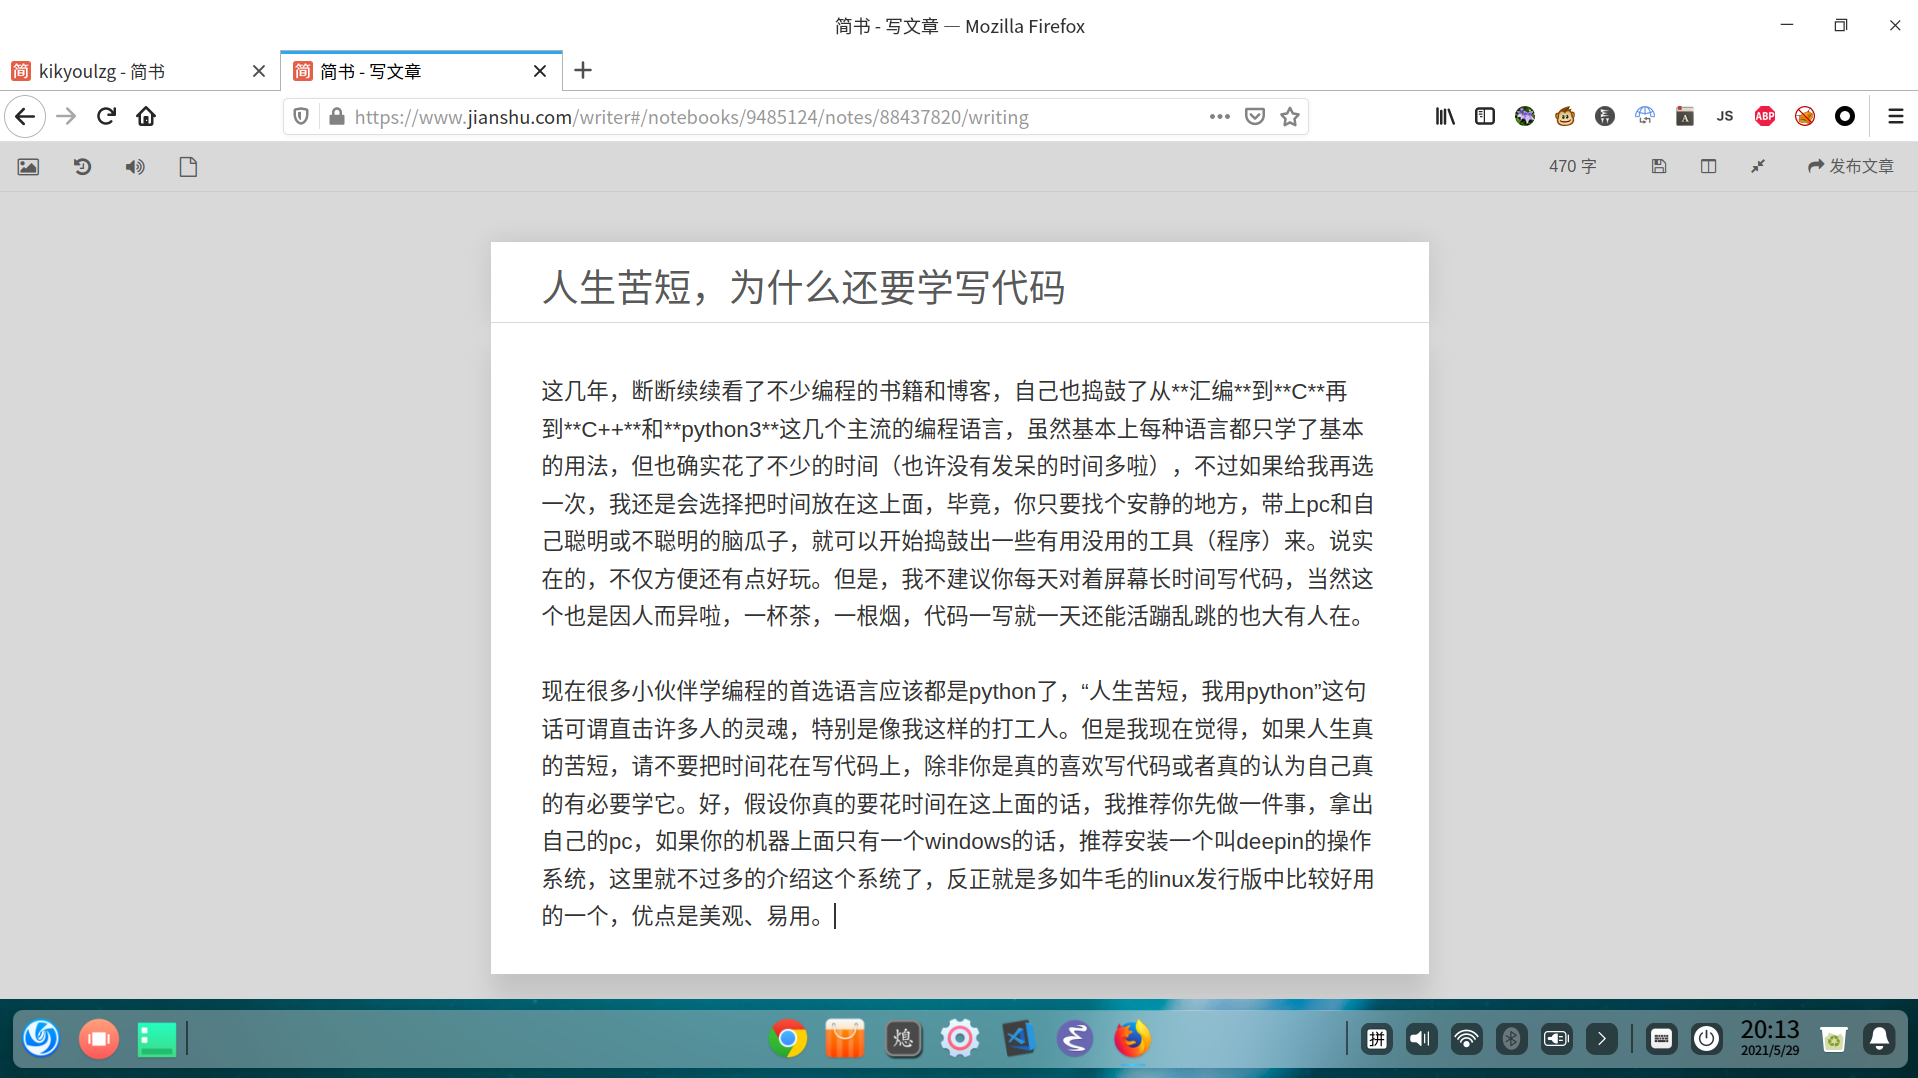Activate the read-aloud speaker icon

[x=134, y=166]
